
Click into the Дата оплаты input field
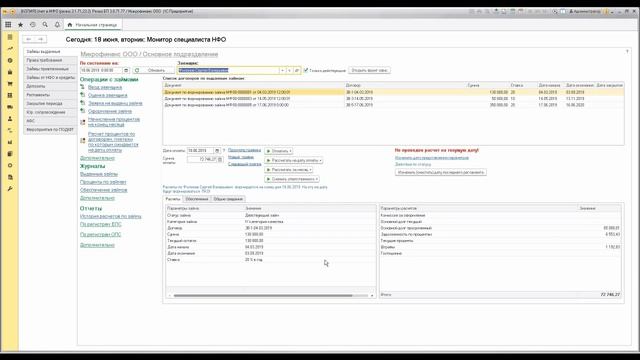click(200, 151)
